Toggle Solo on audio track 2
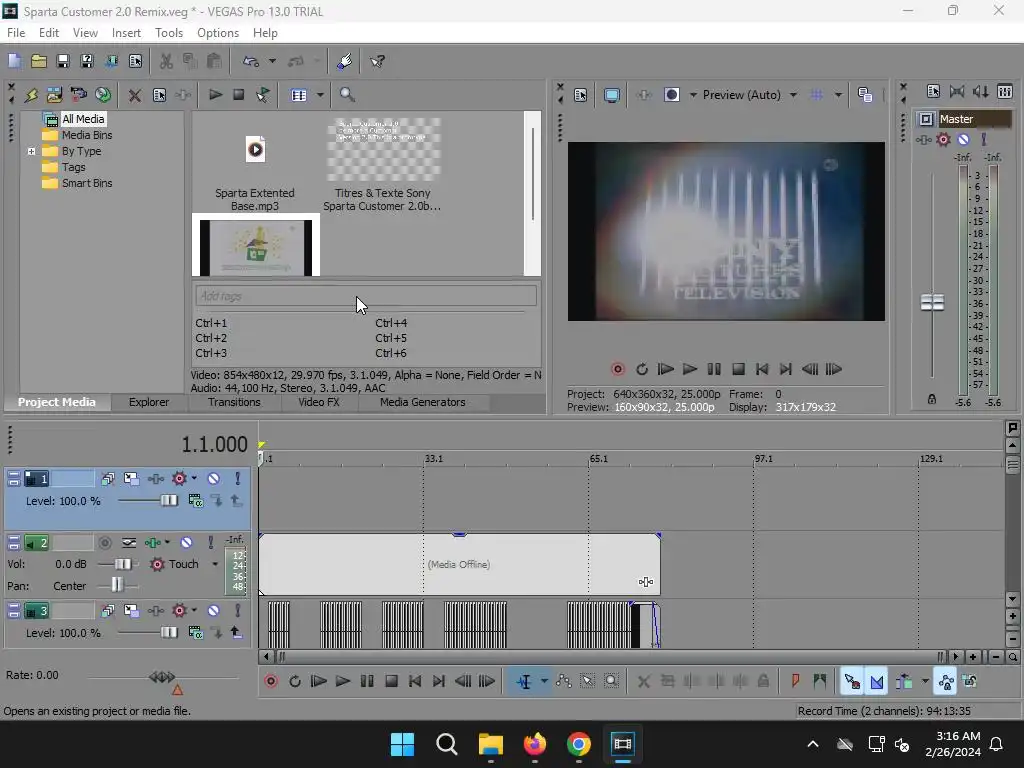 [x=210, y=543]
